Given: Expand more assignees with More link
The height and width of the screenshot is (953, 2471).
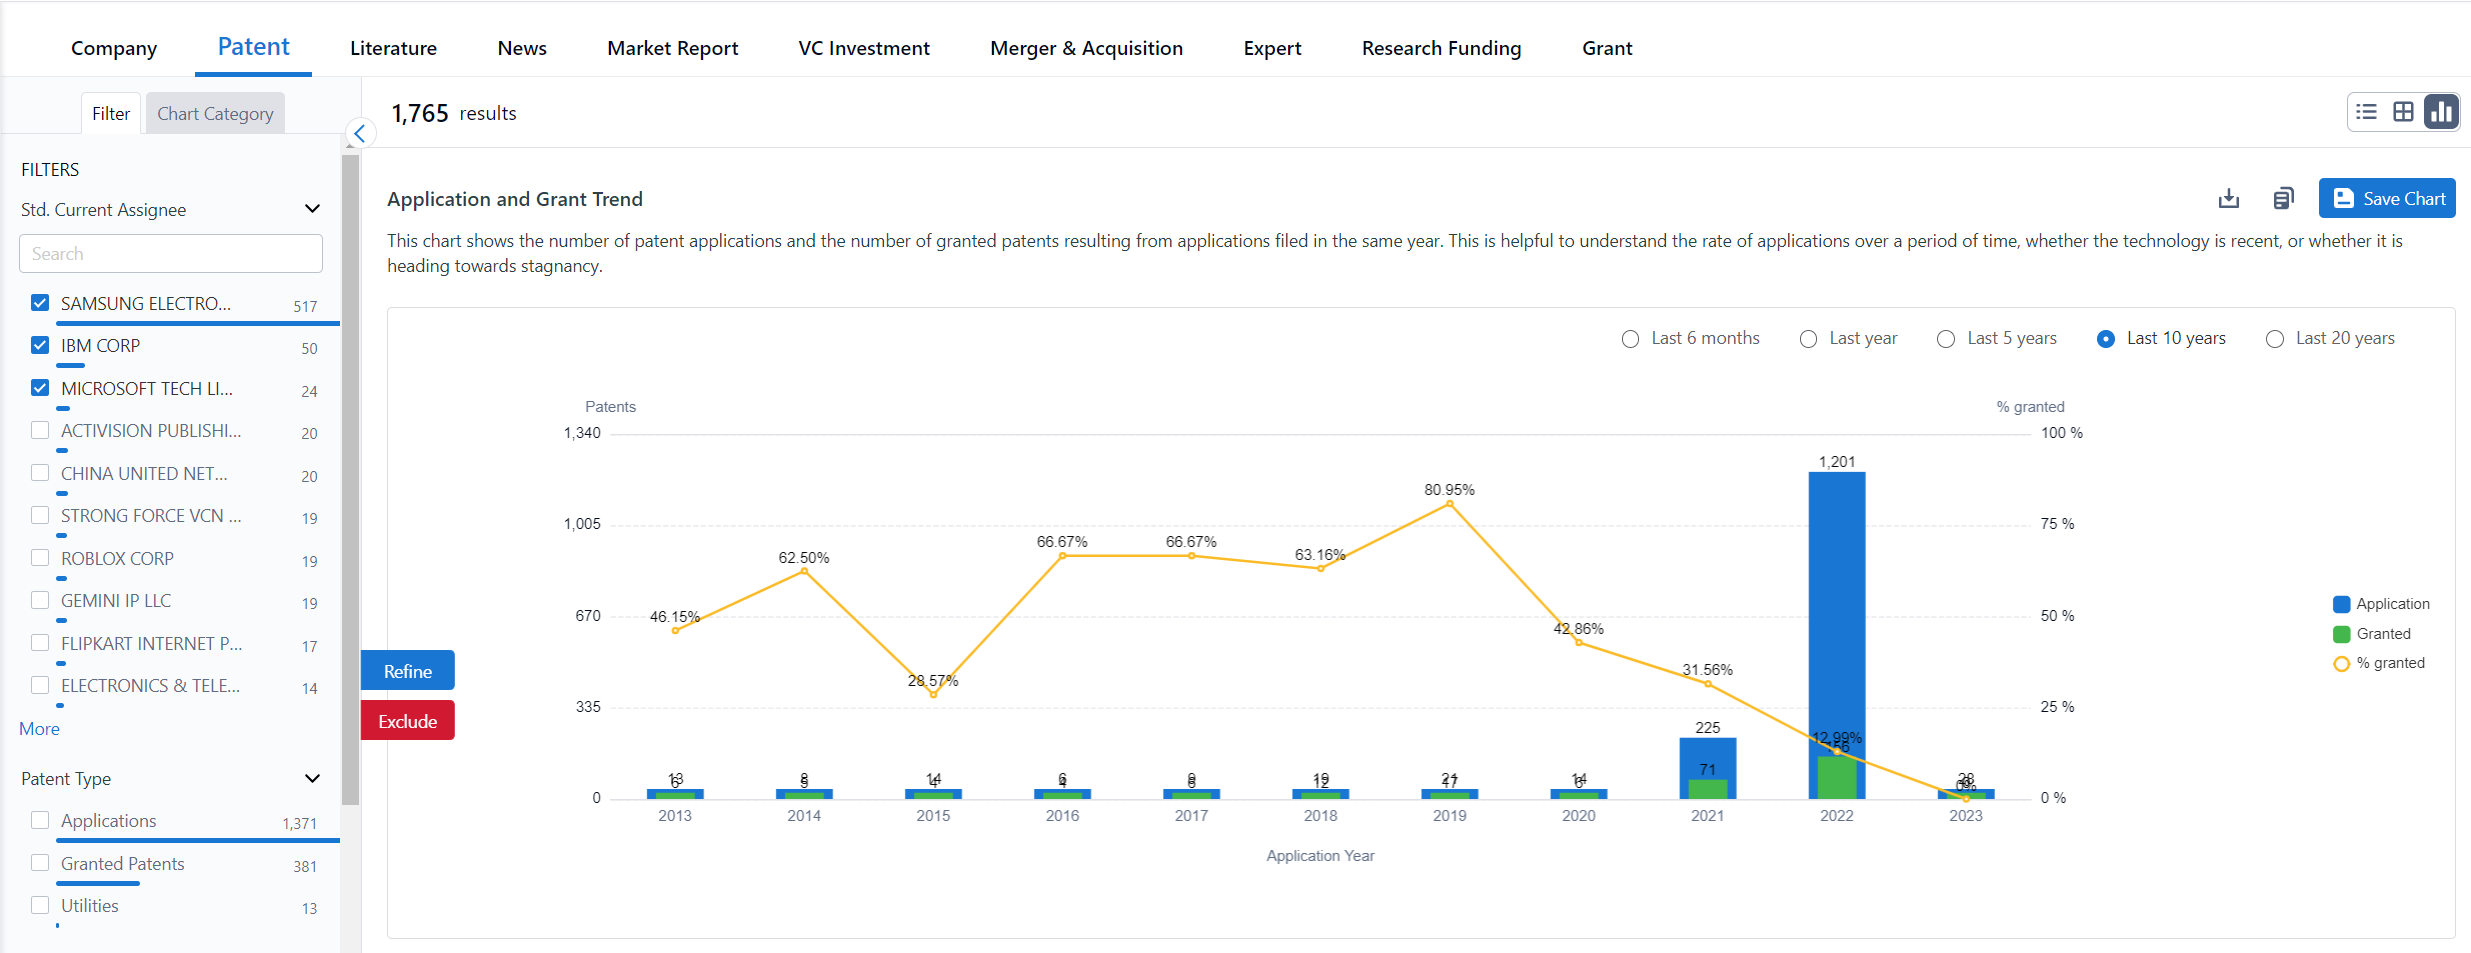Looking at the screenshot, I should [39, 729].
